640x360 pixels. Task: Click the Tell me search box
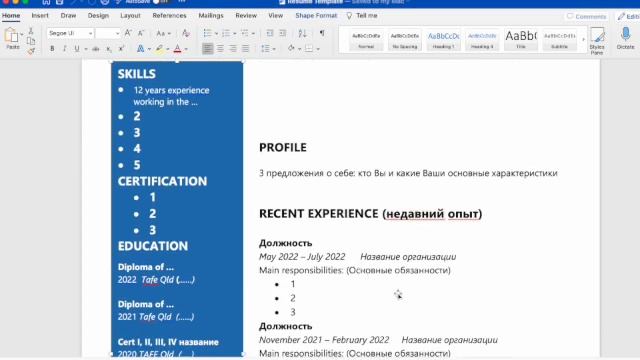point(362,16)
